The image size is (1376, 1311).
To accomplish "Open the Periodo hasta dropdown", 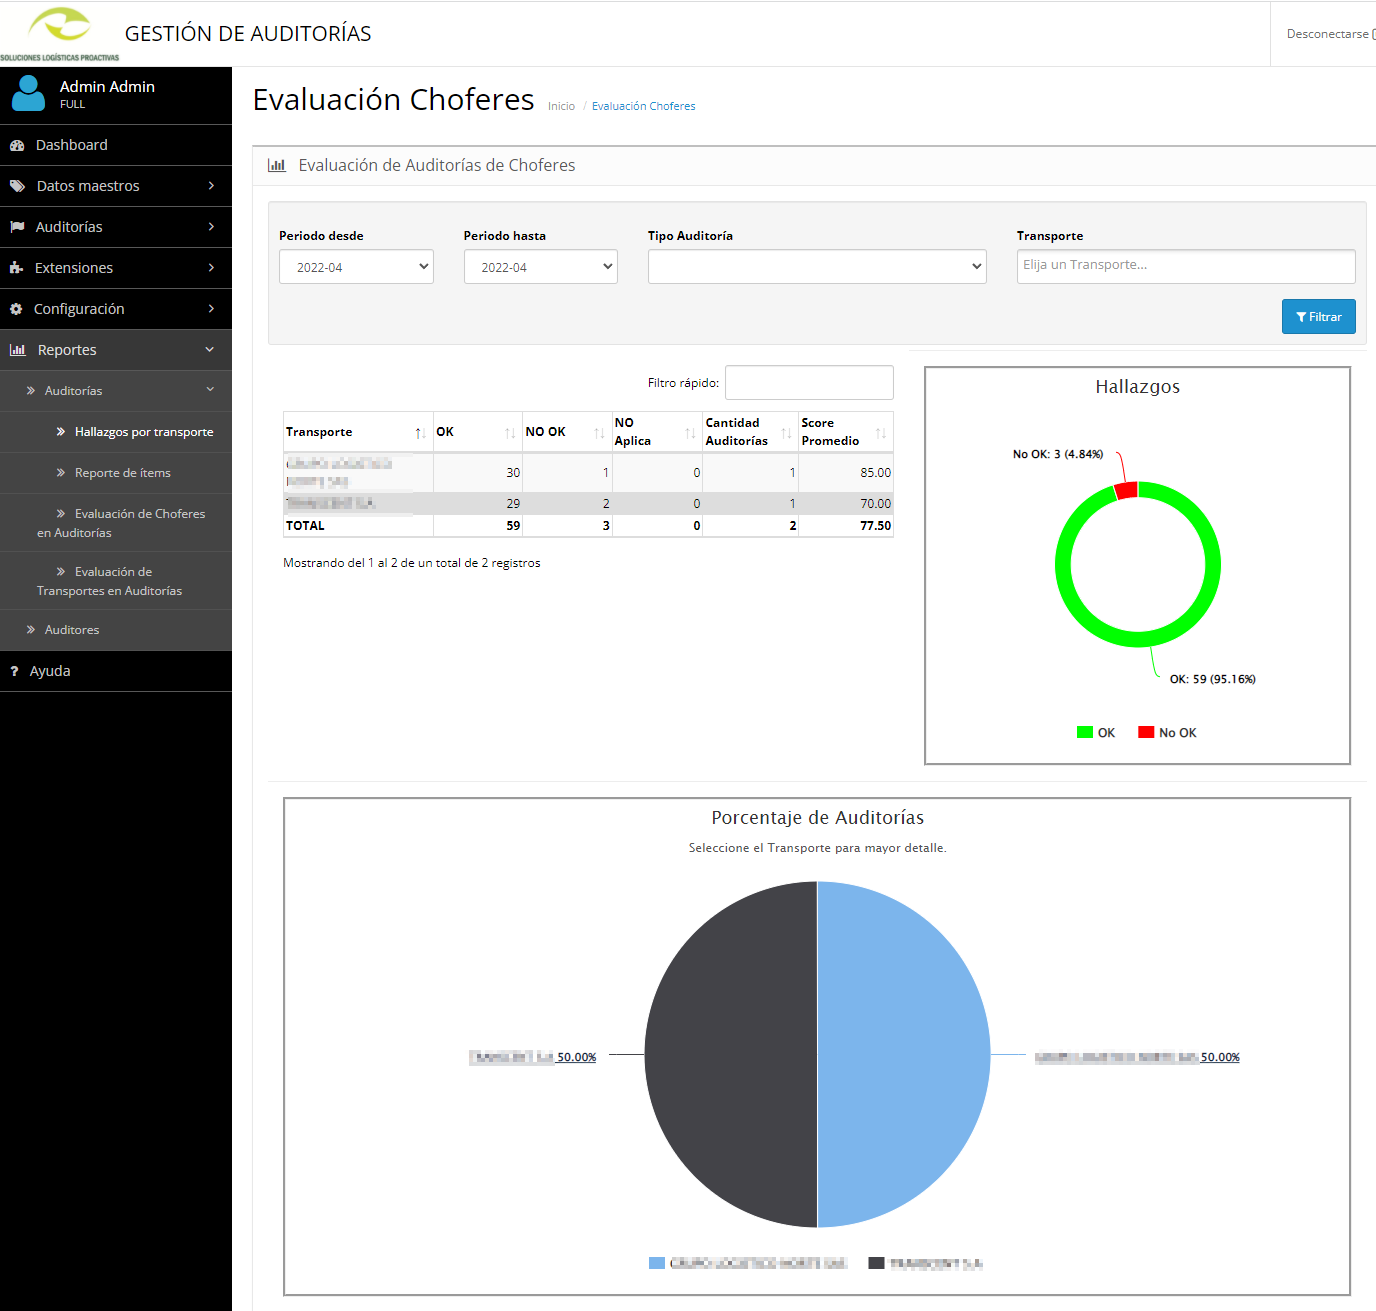I will 540,267.
